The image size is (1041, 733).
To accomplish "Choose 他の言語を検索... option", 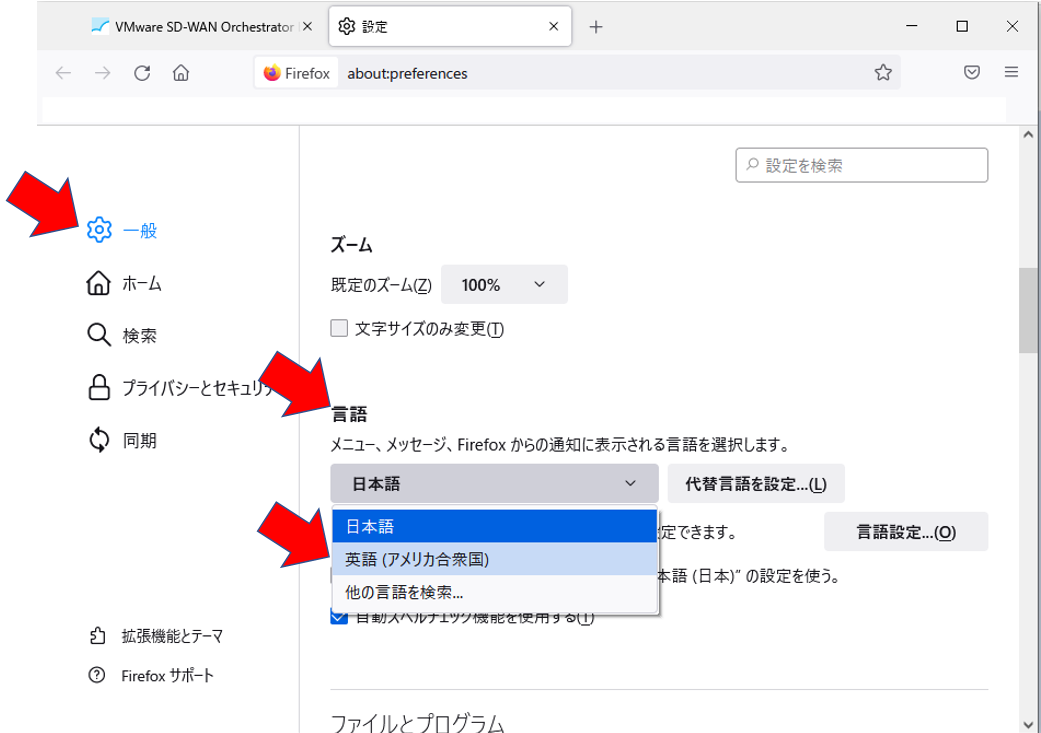I will click(495, 592).
